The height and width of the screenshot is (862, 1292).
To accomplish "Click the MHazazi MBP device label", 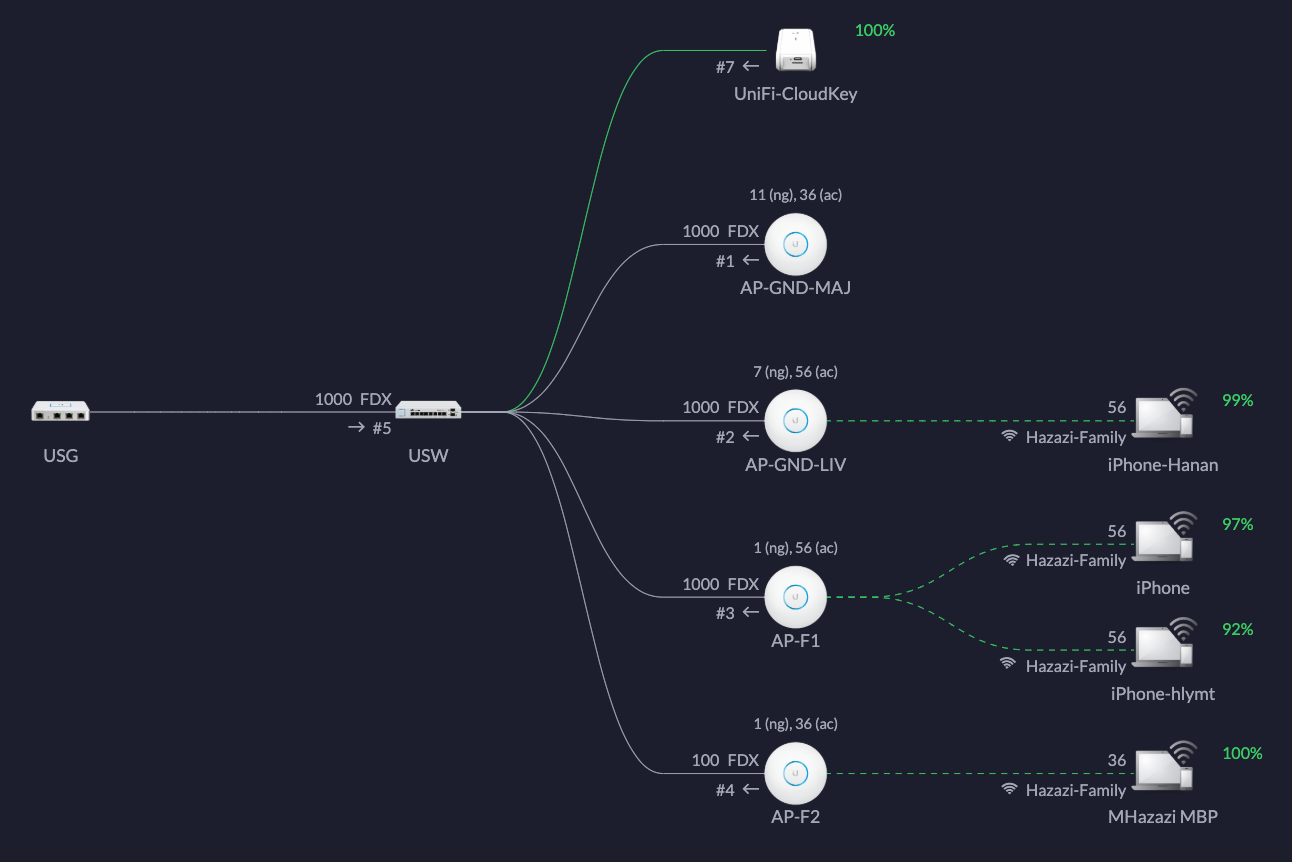I will (x=1162, y=818).
